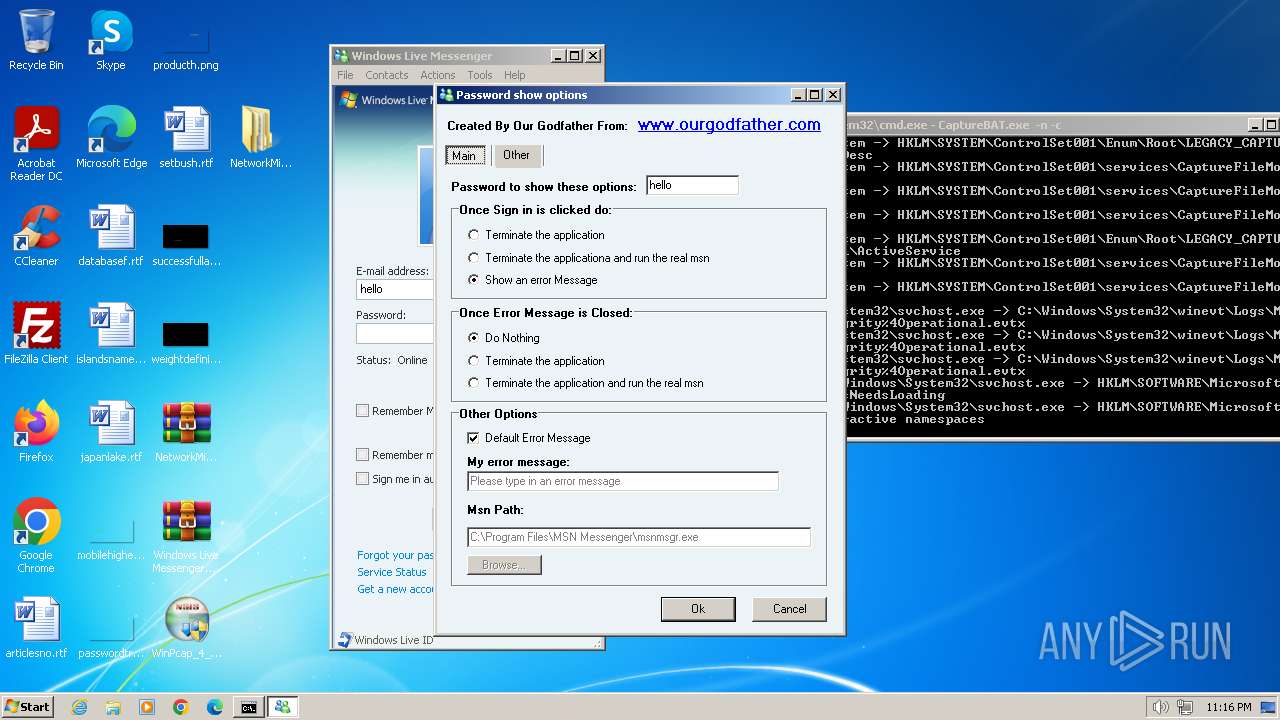Switch to the Other tab
The width and height of the screenshot is (1280, 720).
[x=517, y=155]
